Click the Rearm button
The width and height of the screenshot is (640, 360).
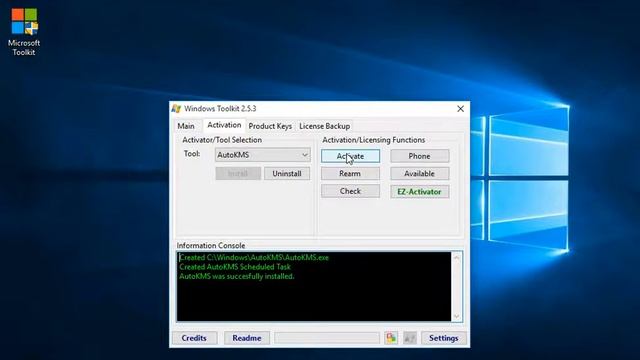pos(350,173)
